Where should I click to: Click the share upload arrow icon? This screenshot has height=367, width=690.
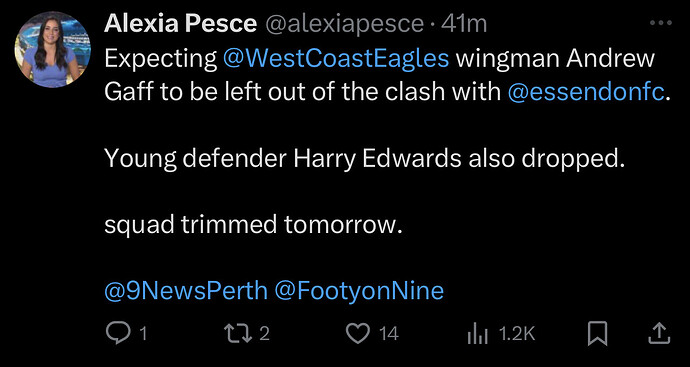click(659, 334)
